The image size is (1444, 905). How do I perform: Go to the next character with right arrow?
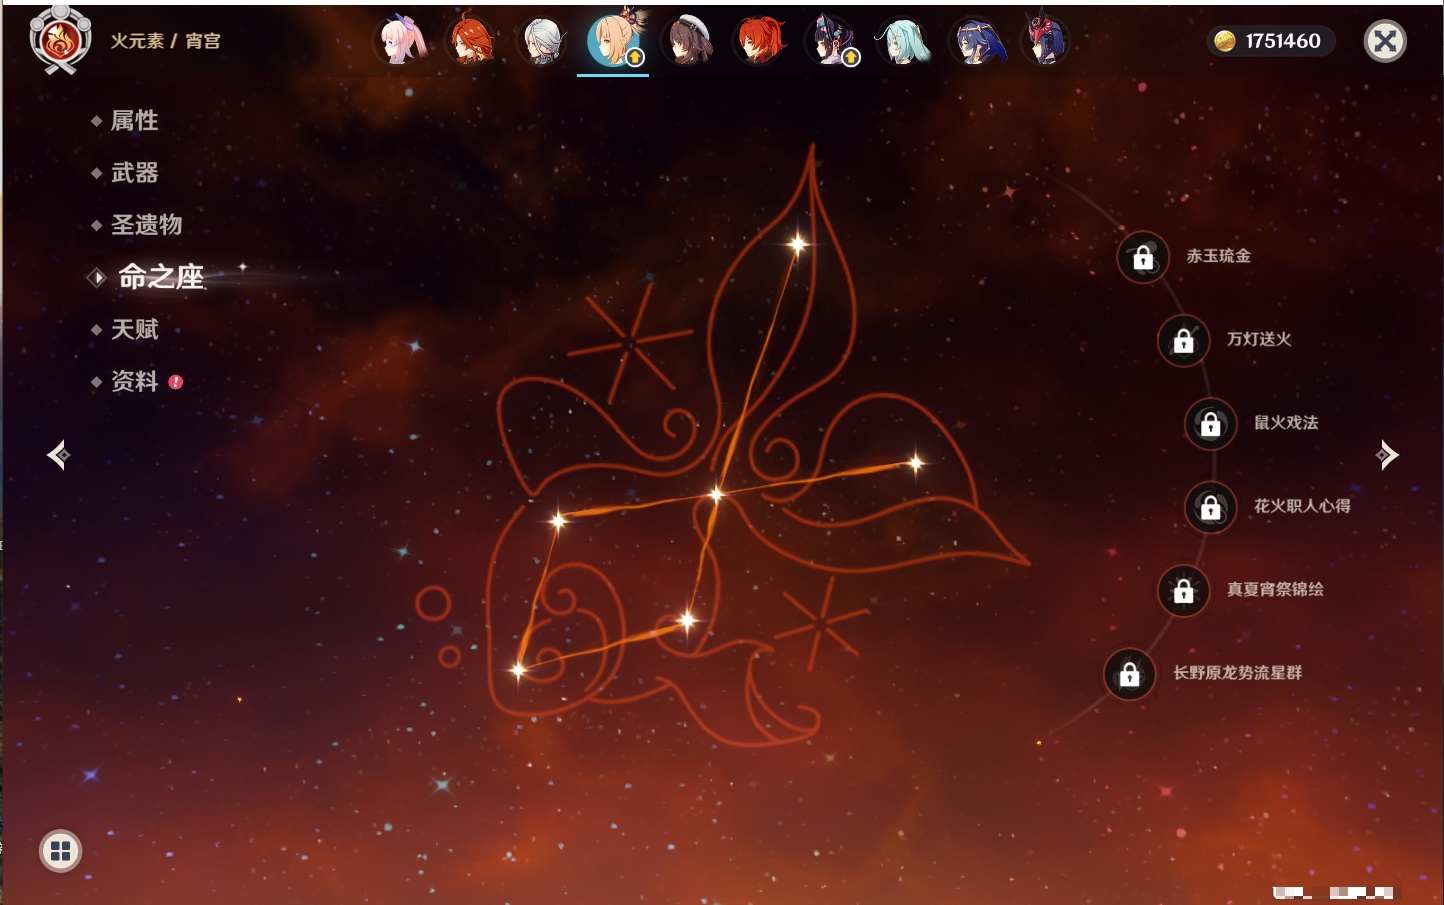pyautogui.click(x=1387, y=455)
